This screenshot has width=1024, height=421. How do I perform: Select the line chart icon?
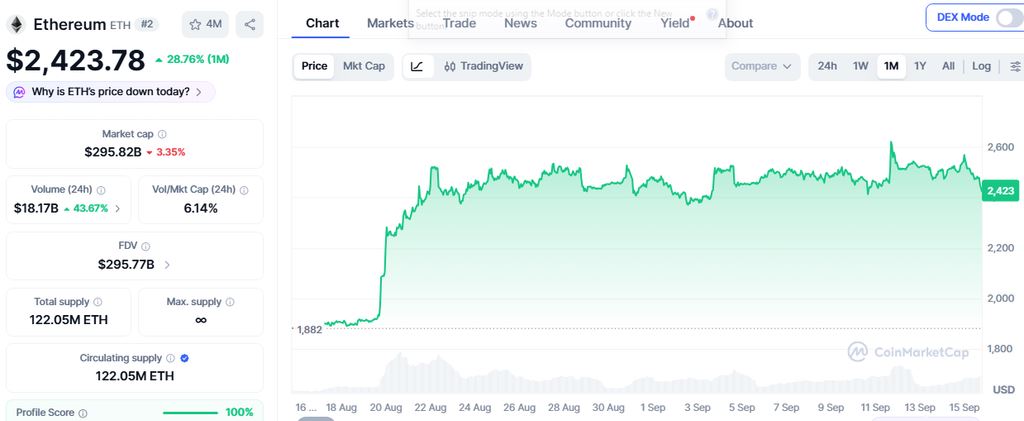pyautogui.click(x=418, y=67)
